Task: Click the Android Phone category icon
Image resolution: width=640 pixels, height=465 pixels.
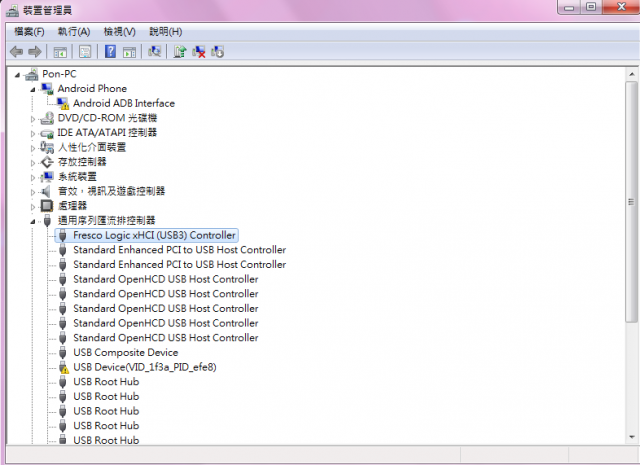Action: pos(47,89)
